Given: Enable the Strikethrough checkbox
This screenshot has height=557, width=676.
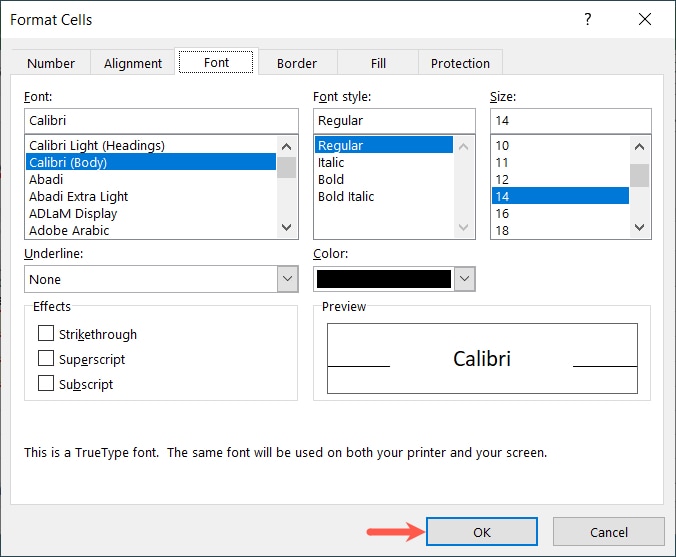Looking at the screenshot, I should [46, 333].
